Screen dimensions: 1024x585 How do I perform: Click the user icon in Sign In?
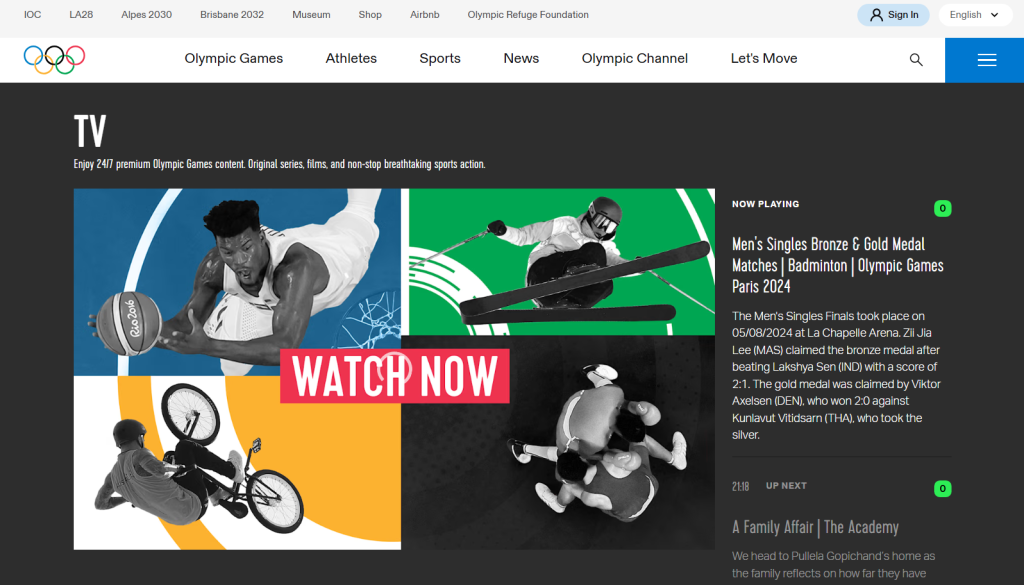[x=876, y=15]
